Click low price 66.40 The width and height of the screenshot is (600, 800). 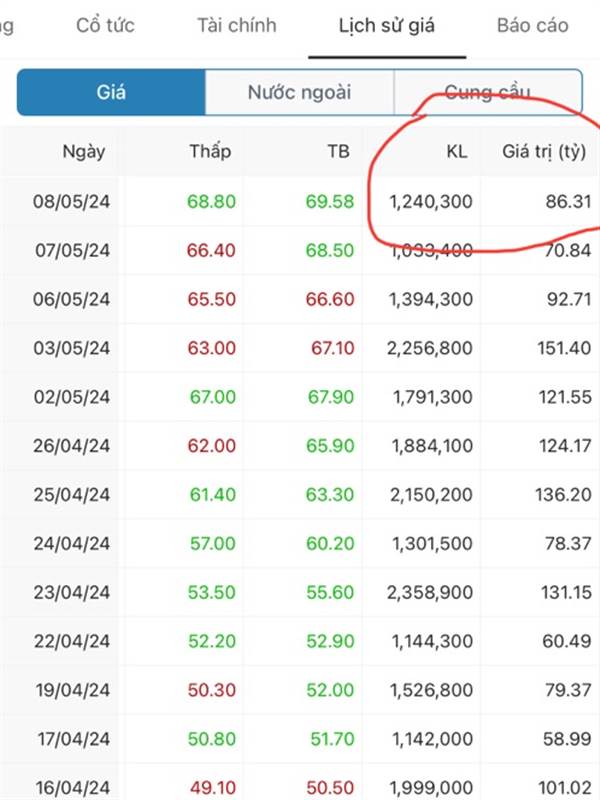[211, 251]
